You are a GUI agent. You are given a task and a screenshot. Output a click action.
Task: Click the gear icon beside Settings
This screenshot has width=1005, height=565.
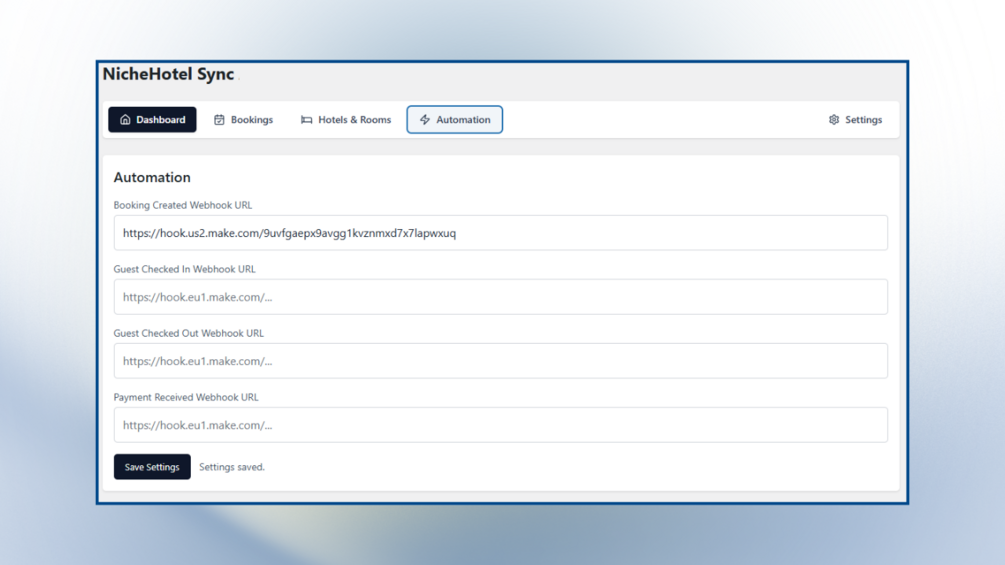834,120
